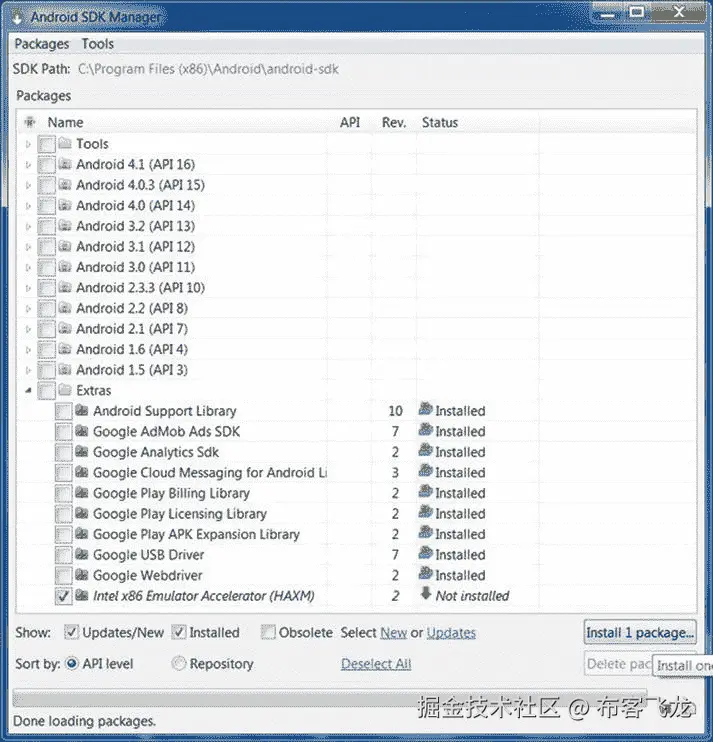
Task: Click the Android 4.0 (API 14) package icon
Action: coord(65,205)
